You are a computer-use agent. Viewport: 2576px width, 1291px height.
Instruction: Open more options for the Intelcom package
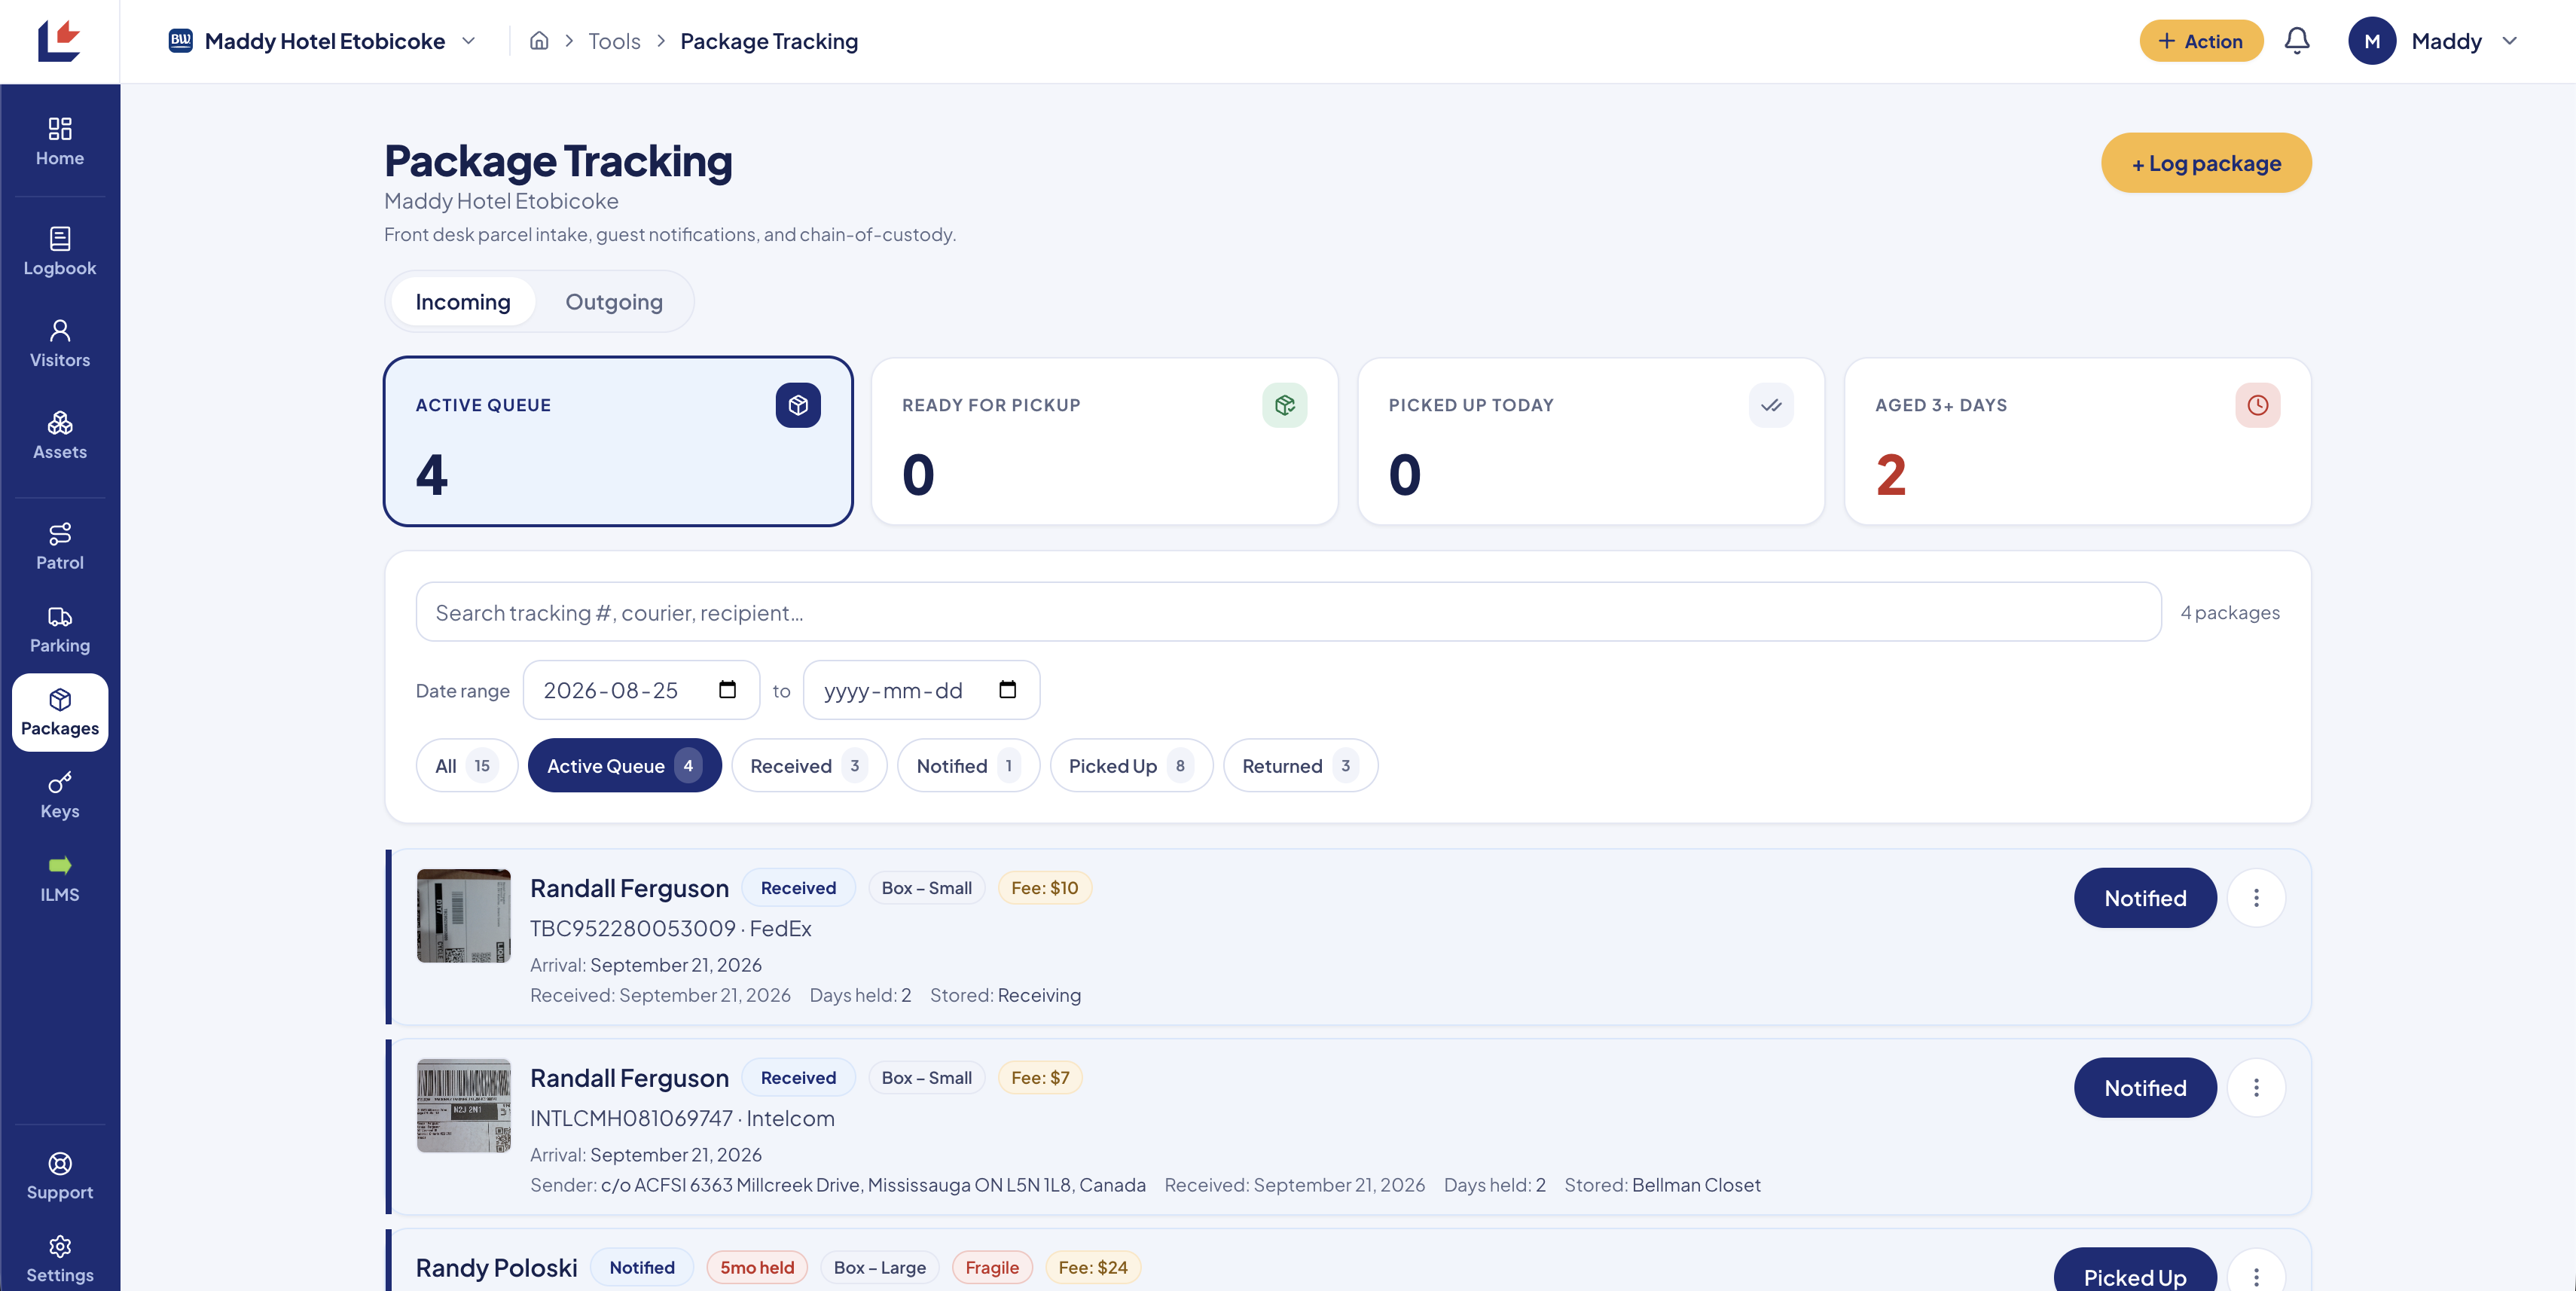coord(2256,1088)
